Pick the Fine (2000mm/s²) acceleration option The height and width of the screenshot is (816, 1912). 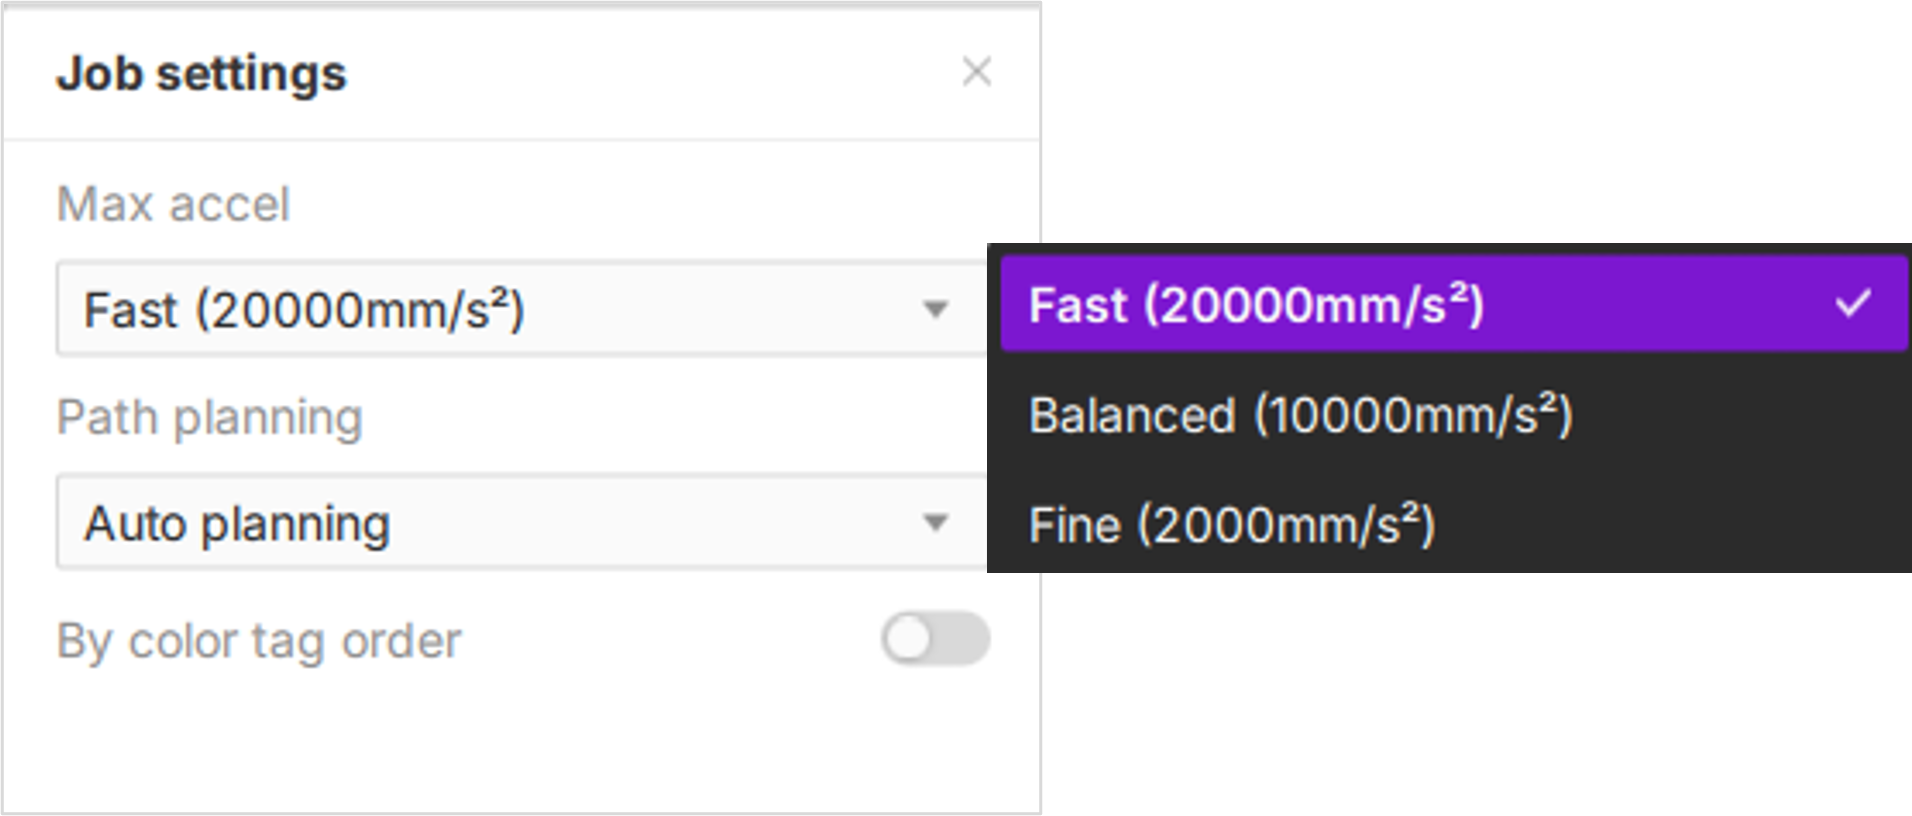tap(1231, 525)
